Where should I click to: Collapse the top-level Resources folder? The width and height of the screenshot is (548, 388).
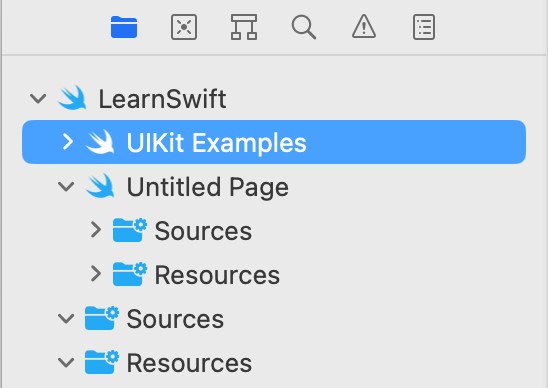tap(66, 363)
